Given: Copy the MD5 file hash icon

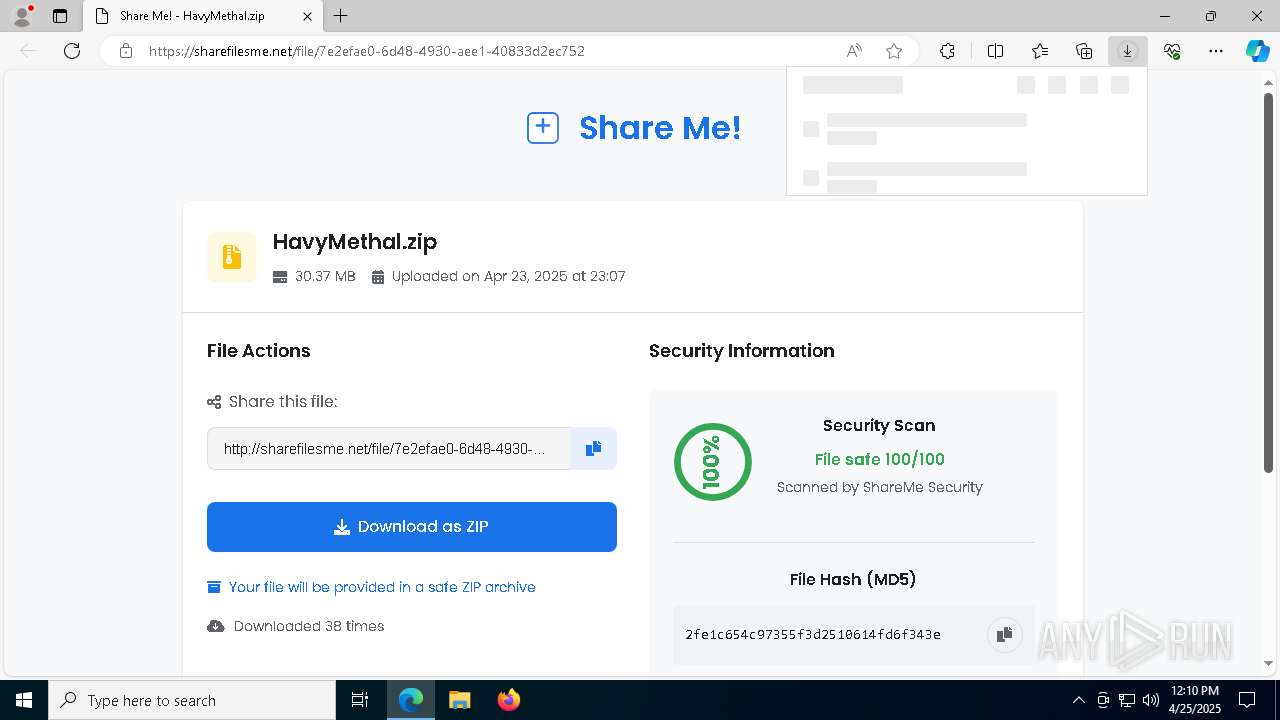Looking at the screenshot, I should pos(1004,634).
